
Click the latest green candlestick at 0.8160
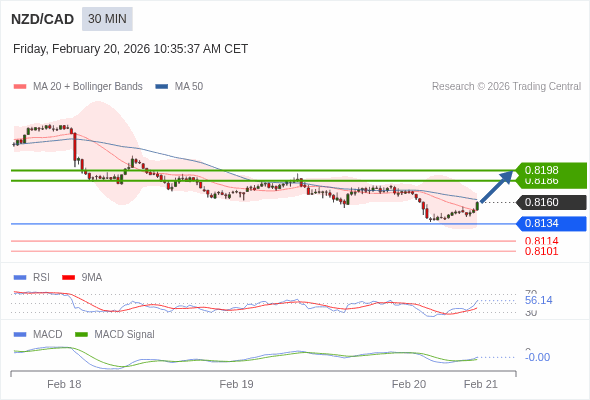477,206
